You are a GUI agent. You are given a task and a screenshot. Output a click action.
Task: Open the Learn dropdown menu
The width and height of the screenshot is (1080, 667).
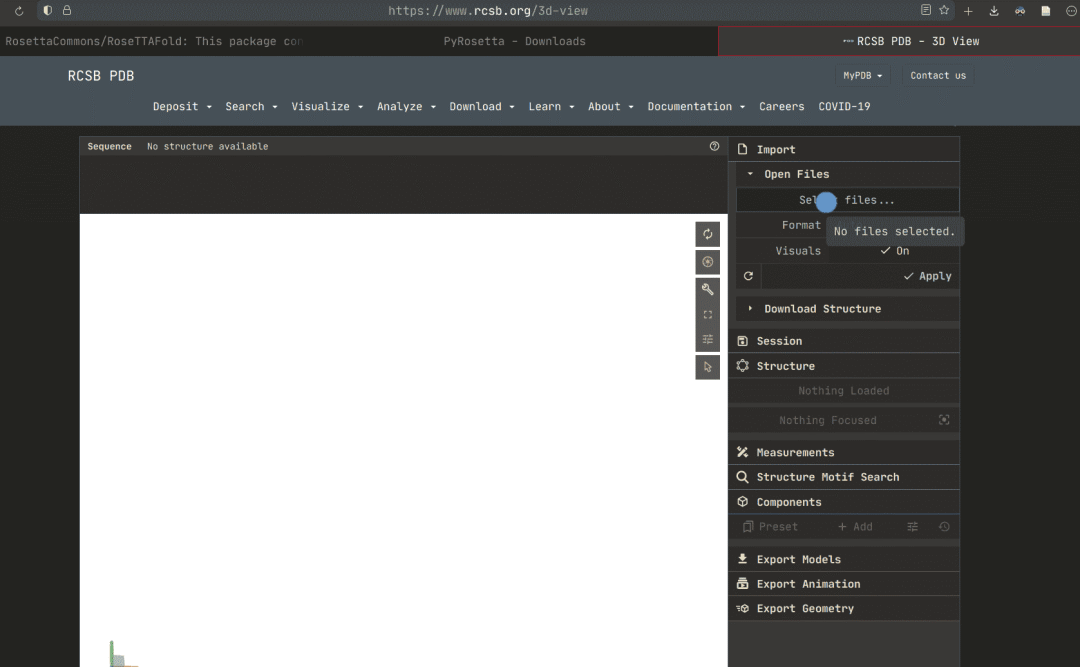click(x=551, y=106)
